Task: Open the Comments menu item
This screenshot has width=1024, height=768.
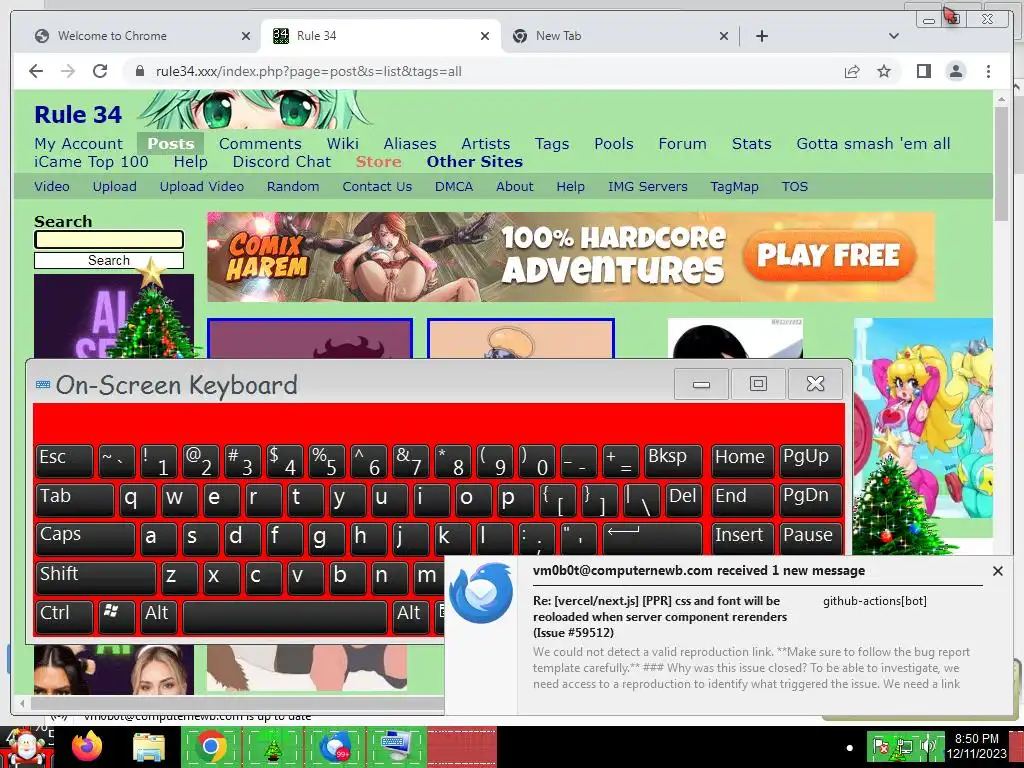Action: (x=260, y=144)
